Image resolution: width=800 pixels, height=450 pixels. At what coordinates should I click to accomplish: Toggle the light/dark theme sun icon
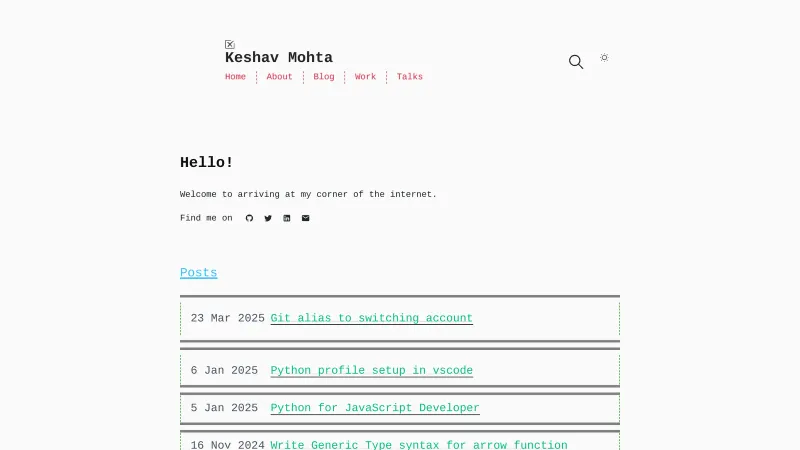click(x=604, y=58)
